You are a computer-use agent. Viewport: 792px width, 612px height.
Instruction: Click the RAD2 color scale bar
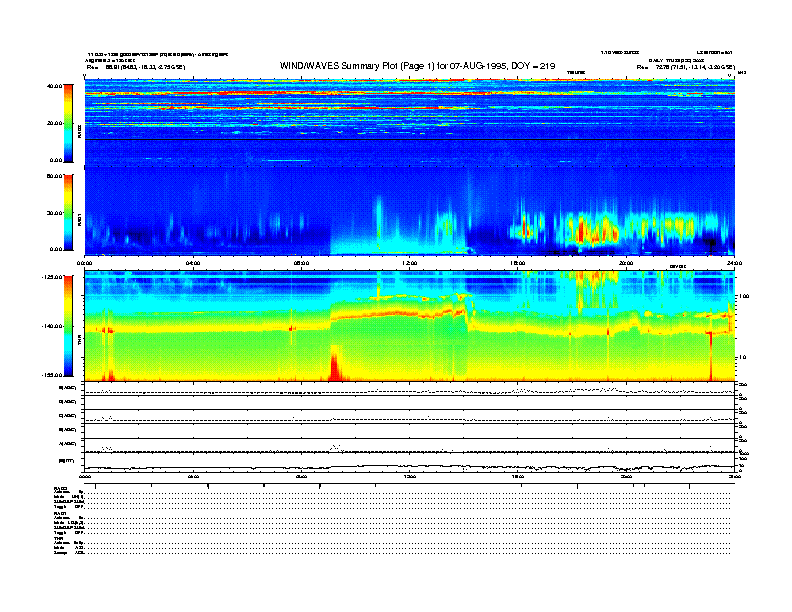(x=68, y=123)
